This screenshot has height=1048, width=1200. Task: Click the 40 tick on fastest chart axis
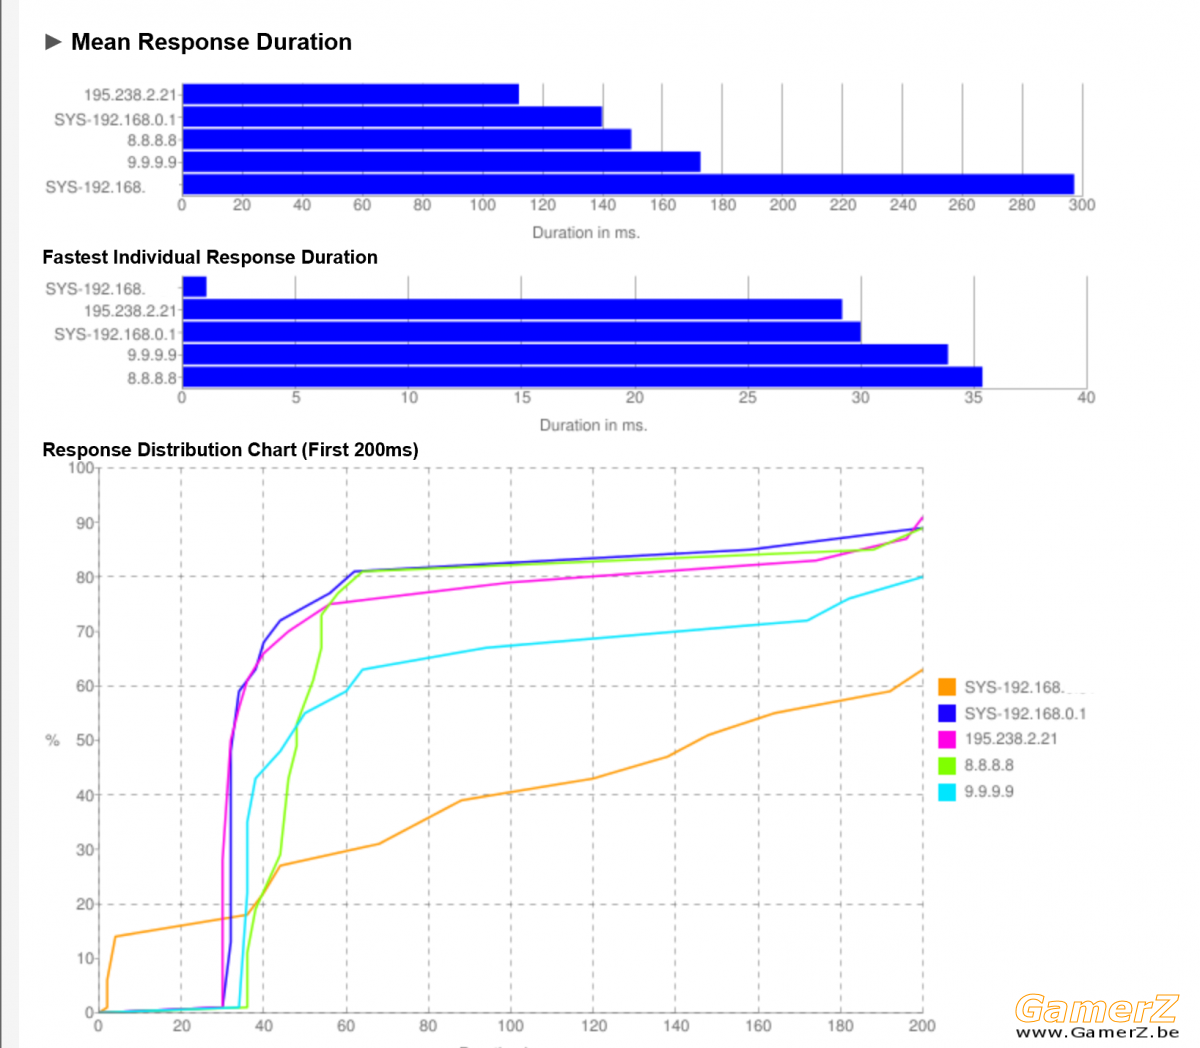tap(1086, 397)
